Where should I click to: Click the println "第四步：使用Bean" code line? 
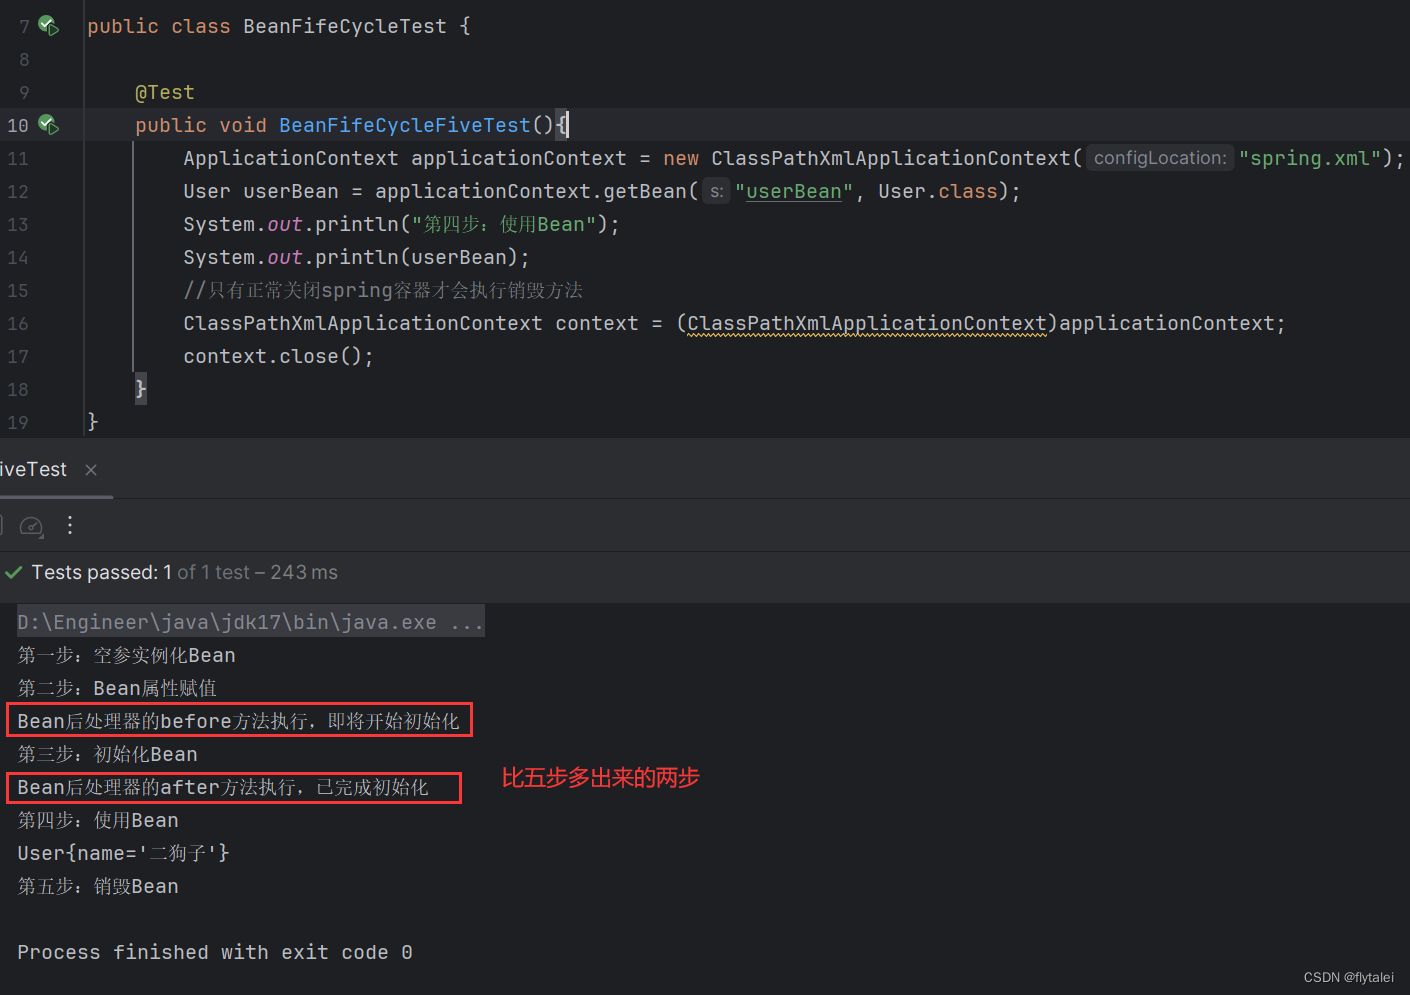click(401, 224)
